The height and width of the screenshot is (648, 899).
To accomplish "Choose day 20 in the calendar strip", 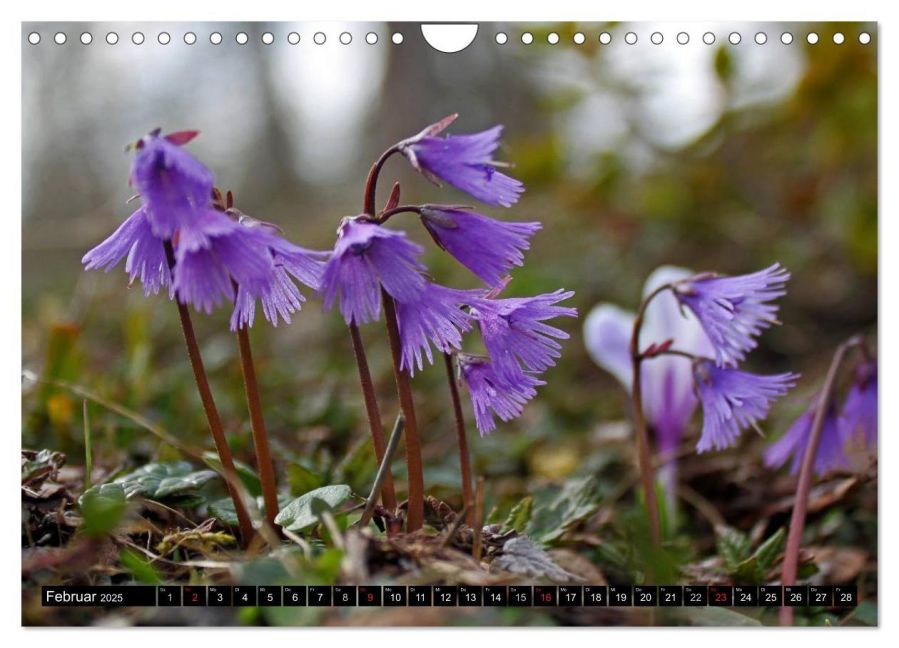I will point(645,597).
